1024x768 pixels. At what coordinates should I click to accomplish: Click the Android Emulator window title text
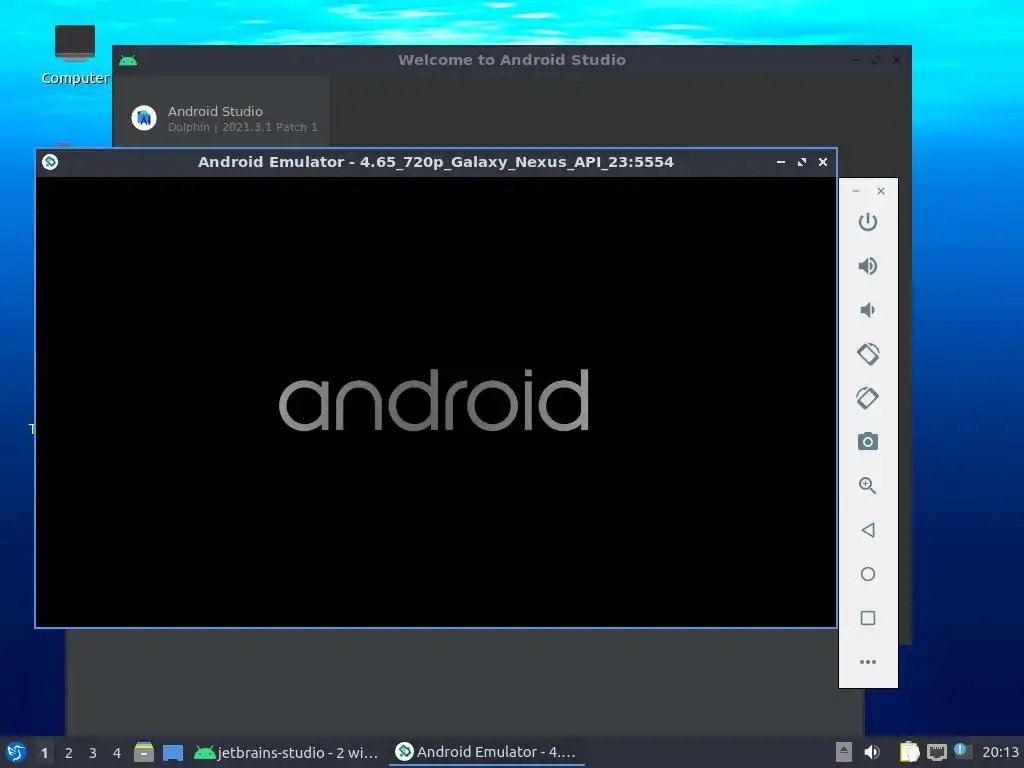click(x=436, y=162)
